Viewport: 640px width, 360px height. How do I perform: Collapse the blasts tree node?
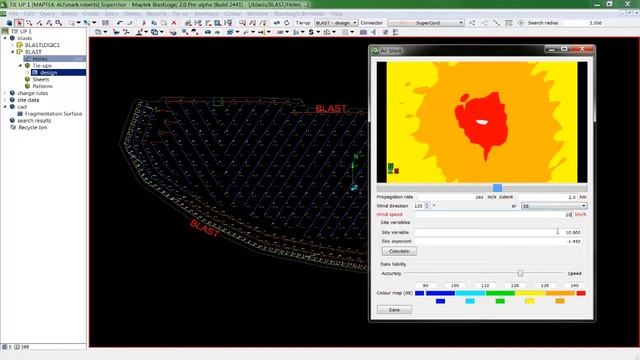(5, 38)
